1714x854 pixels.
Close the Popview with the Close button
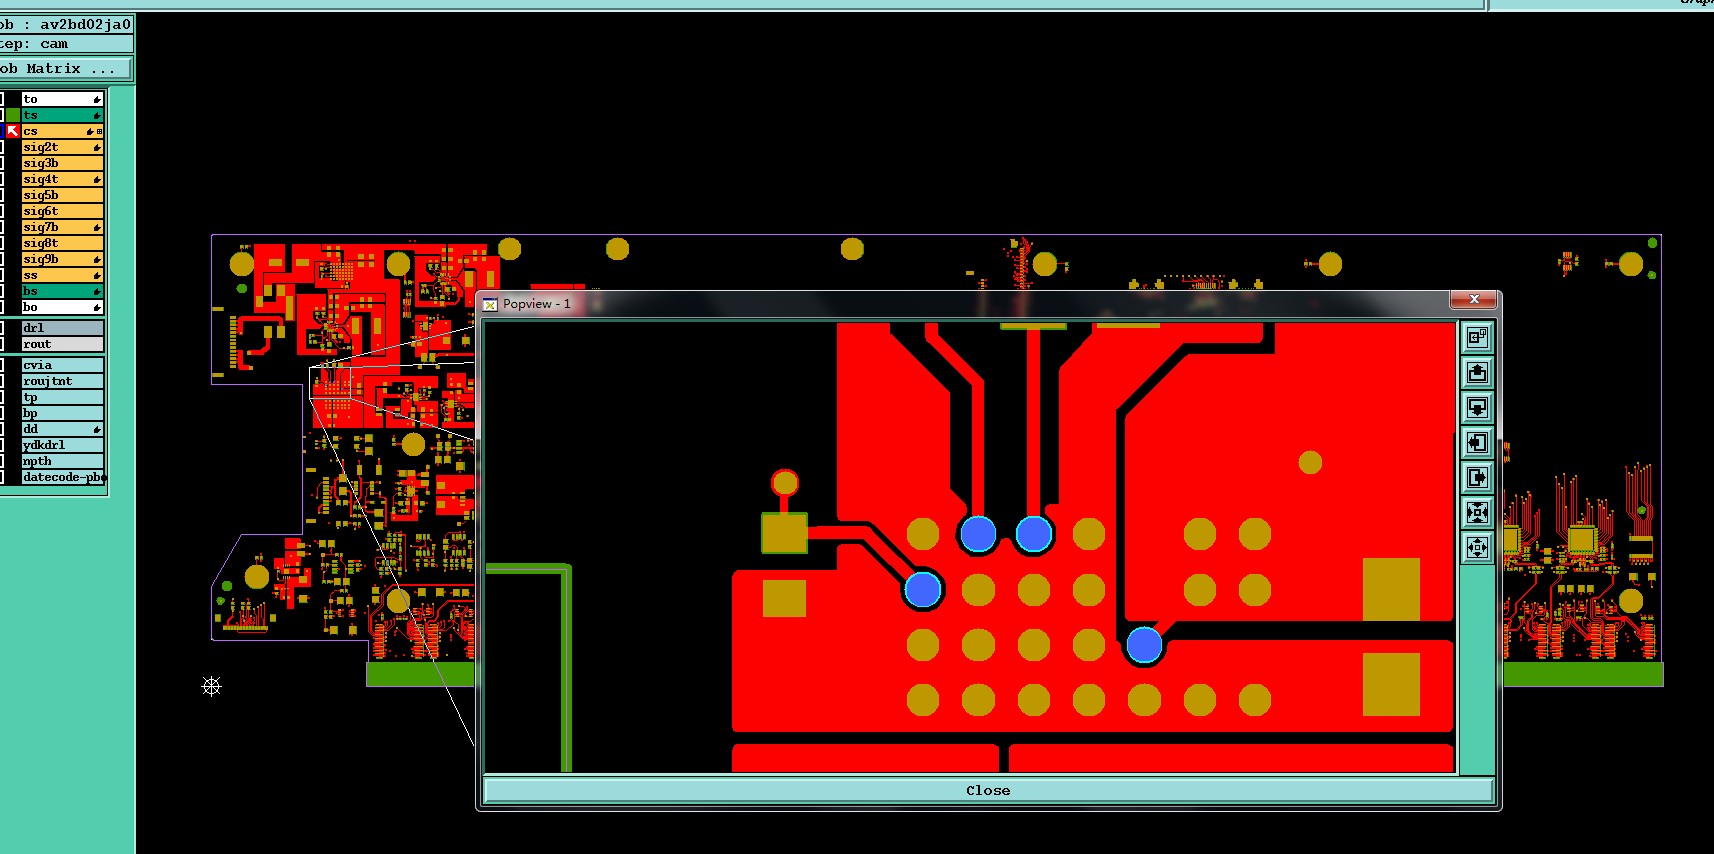988,790
